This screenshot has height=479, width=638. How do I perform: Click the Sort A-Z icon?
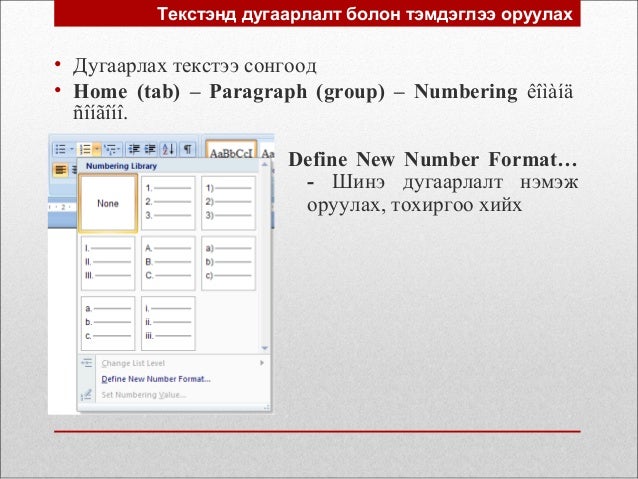tap(168, 149)
